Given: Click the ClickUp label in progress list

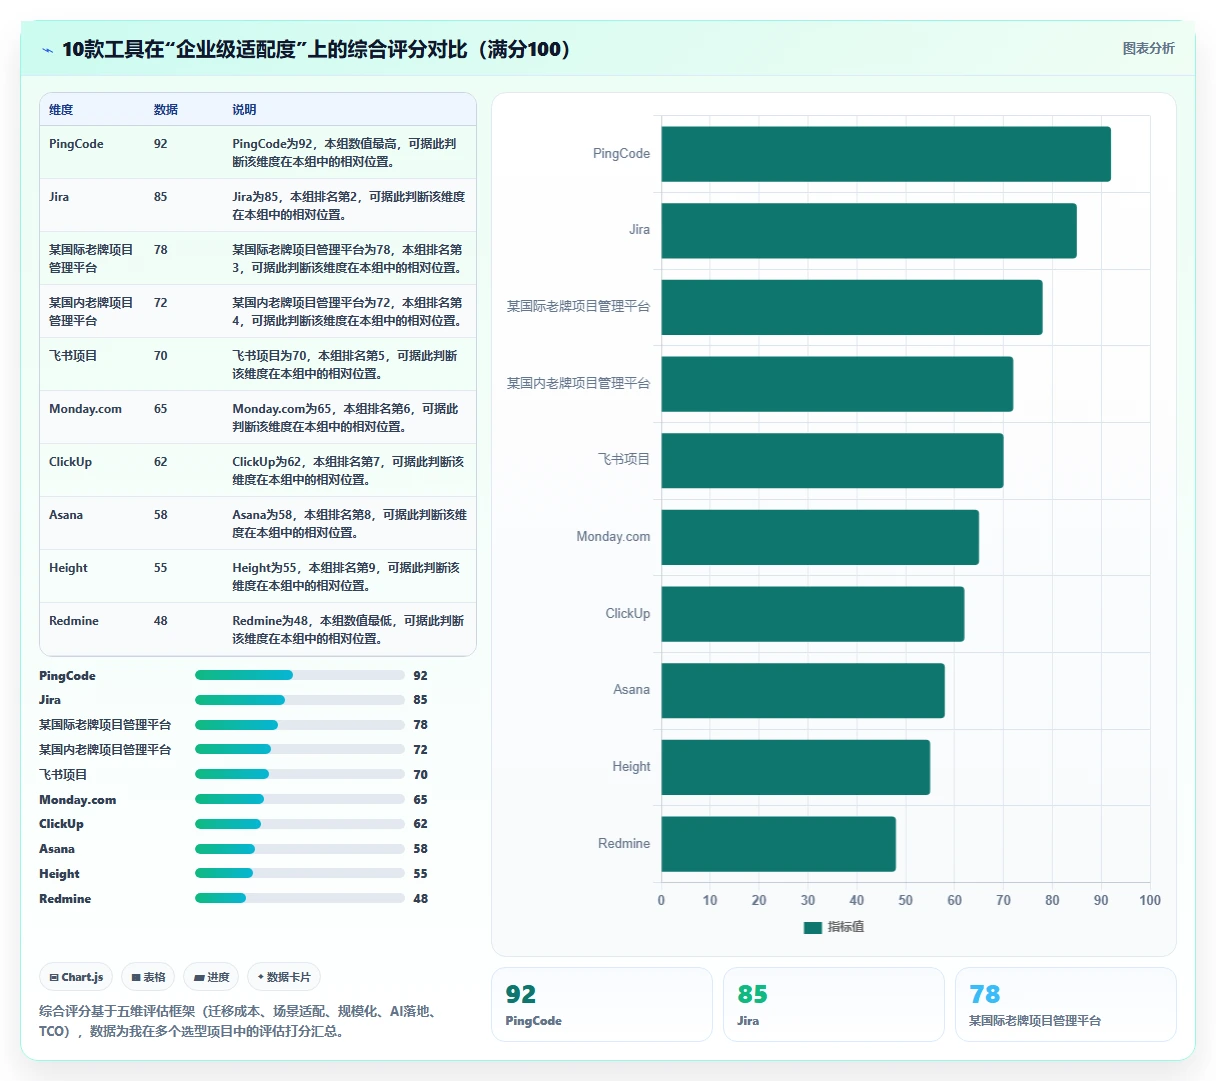Looking at the screenshot, I should [61, 824].
